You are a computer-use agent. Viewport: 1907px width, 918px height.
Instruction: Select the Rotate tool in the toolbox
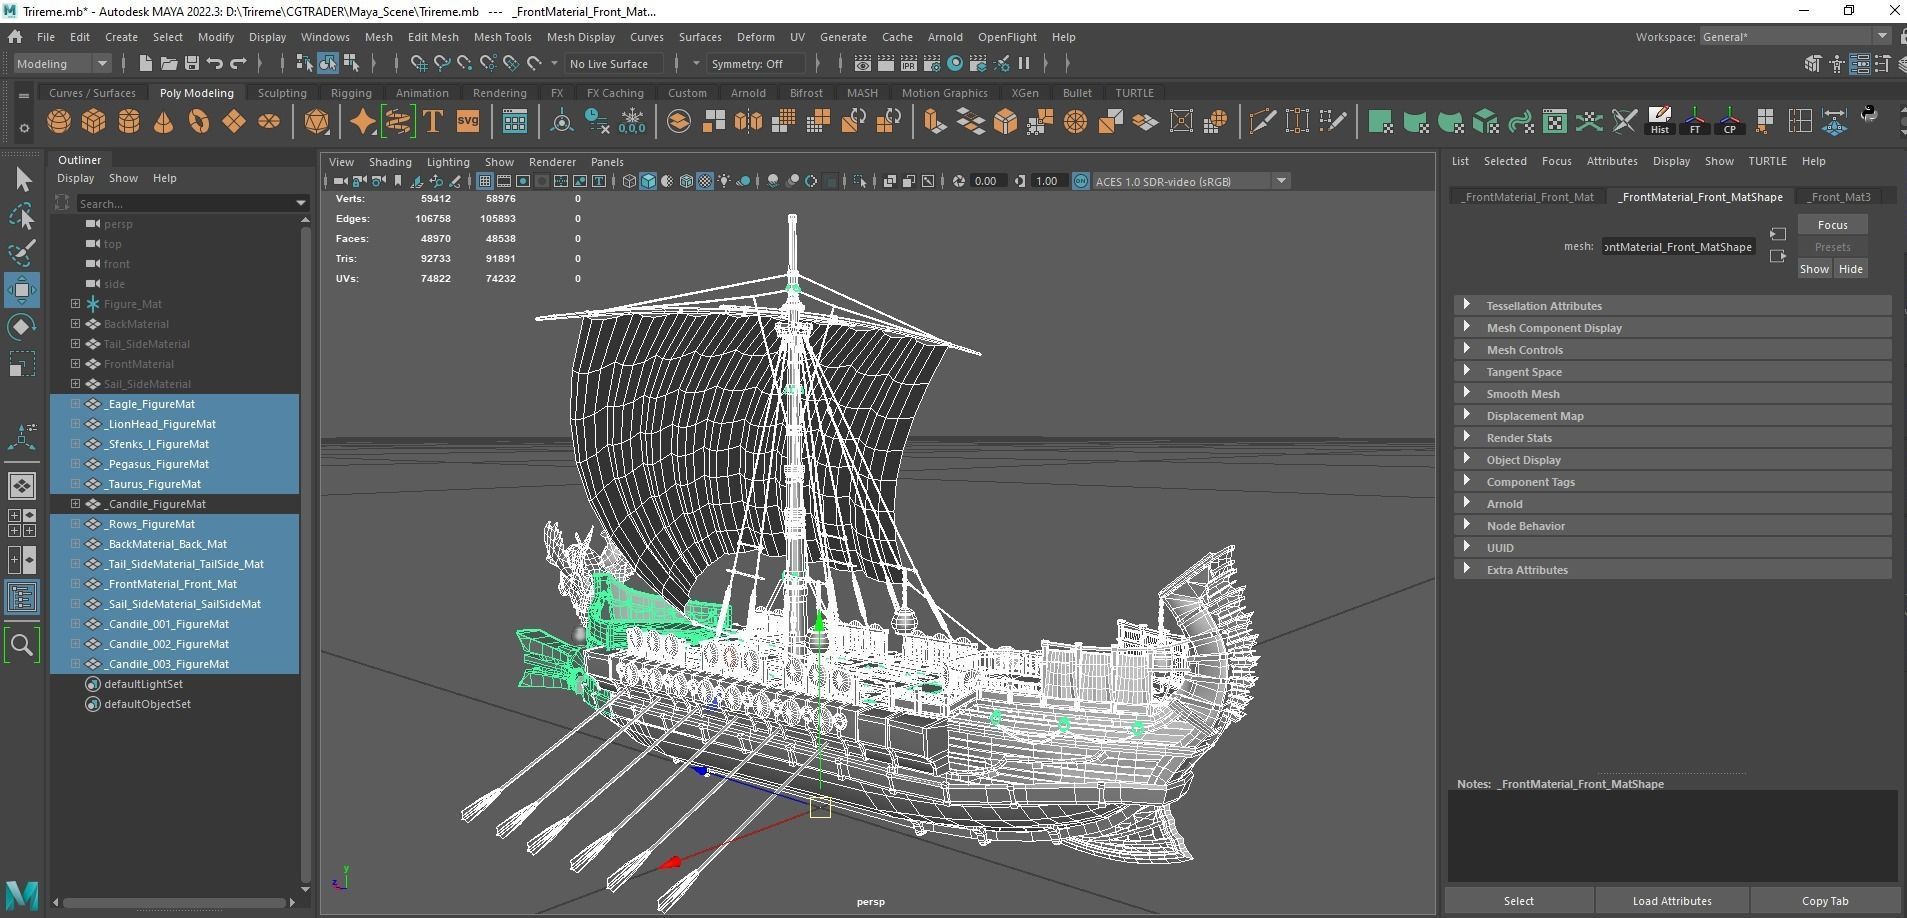click(22, 327)
